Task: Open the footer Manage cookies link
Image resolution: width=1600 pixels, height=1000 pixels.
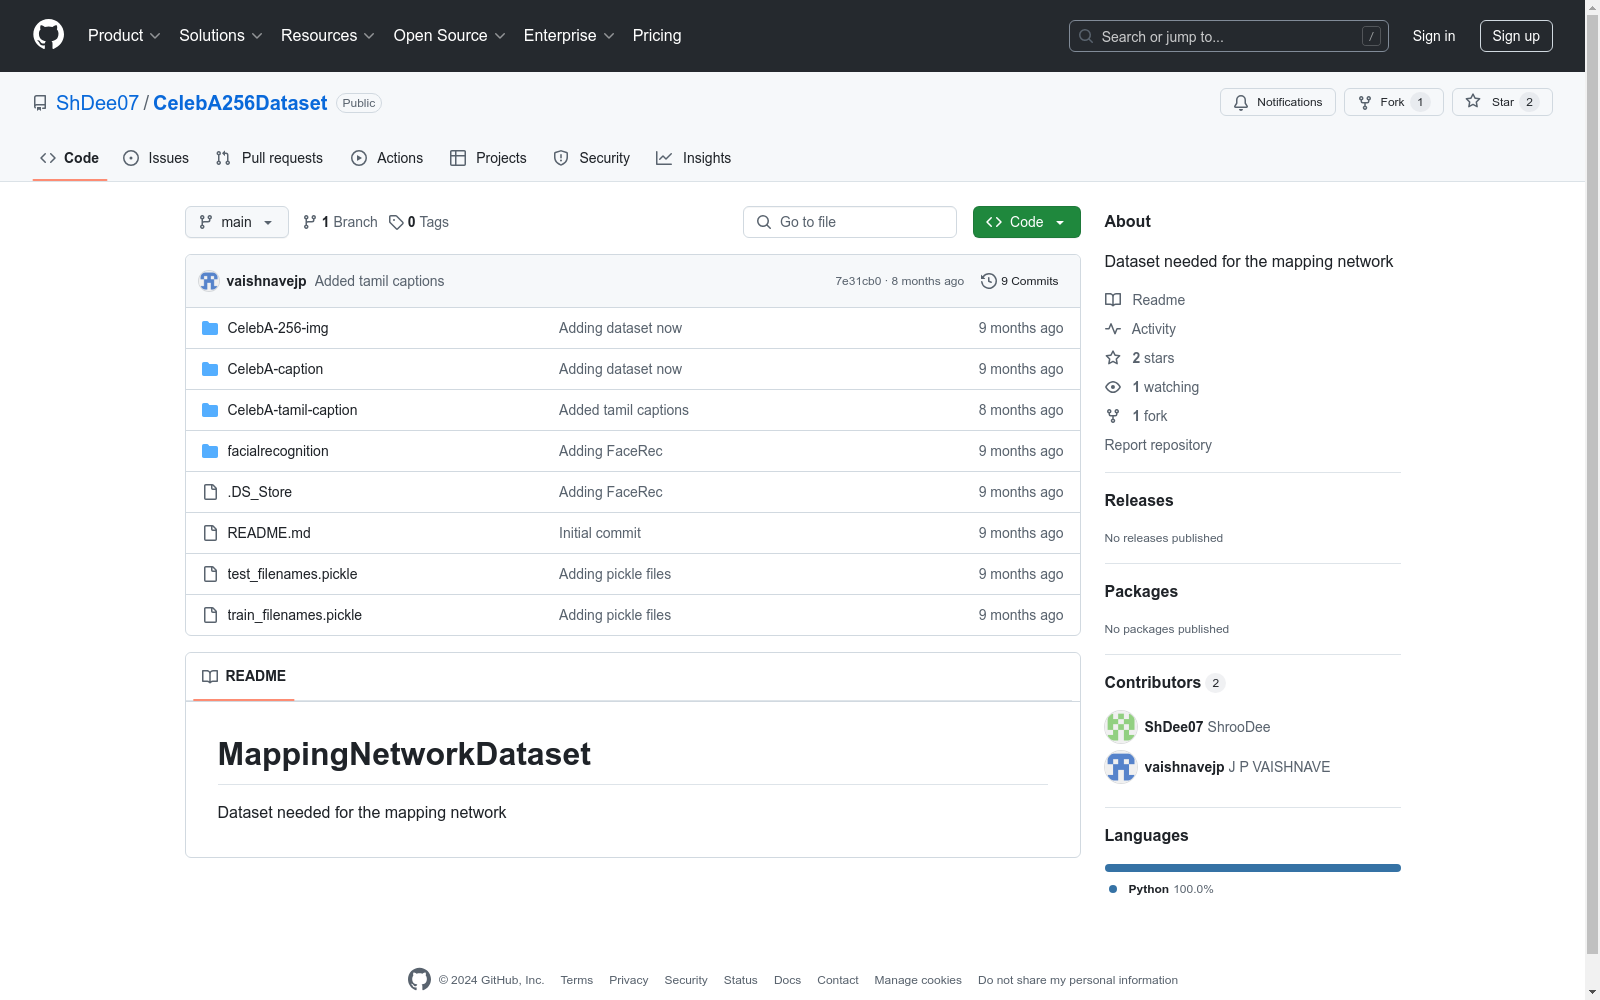Action: pyautogui.click(x=918, y=980)
